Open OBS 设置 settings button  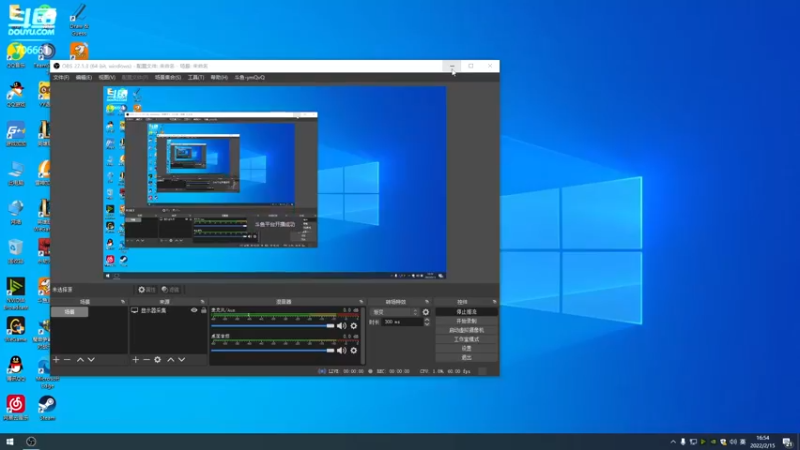[466, 348]
